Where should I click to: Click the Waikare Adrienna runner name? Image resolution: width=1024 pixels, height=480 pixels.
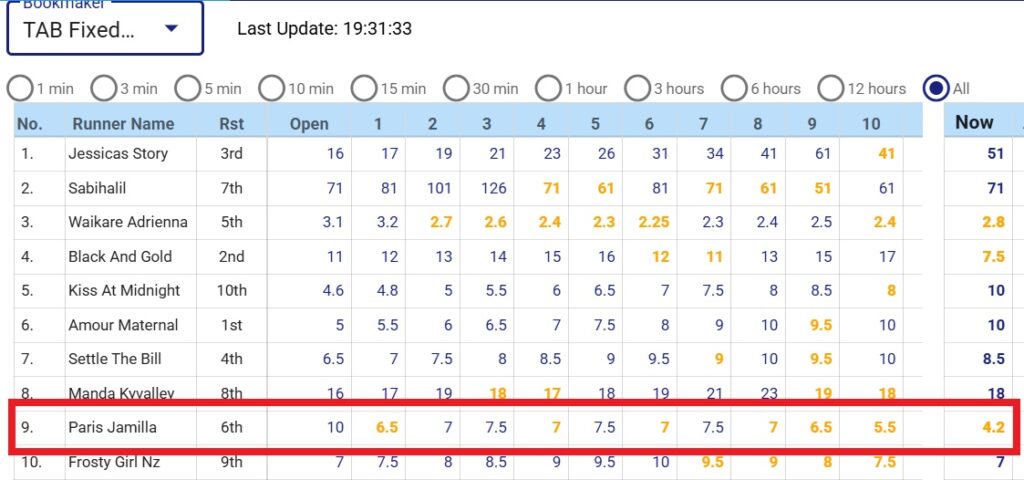pyautogui.click(x=127, y=222)
